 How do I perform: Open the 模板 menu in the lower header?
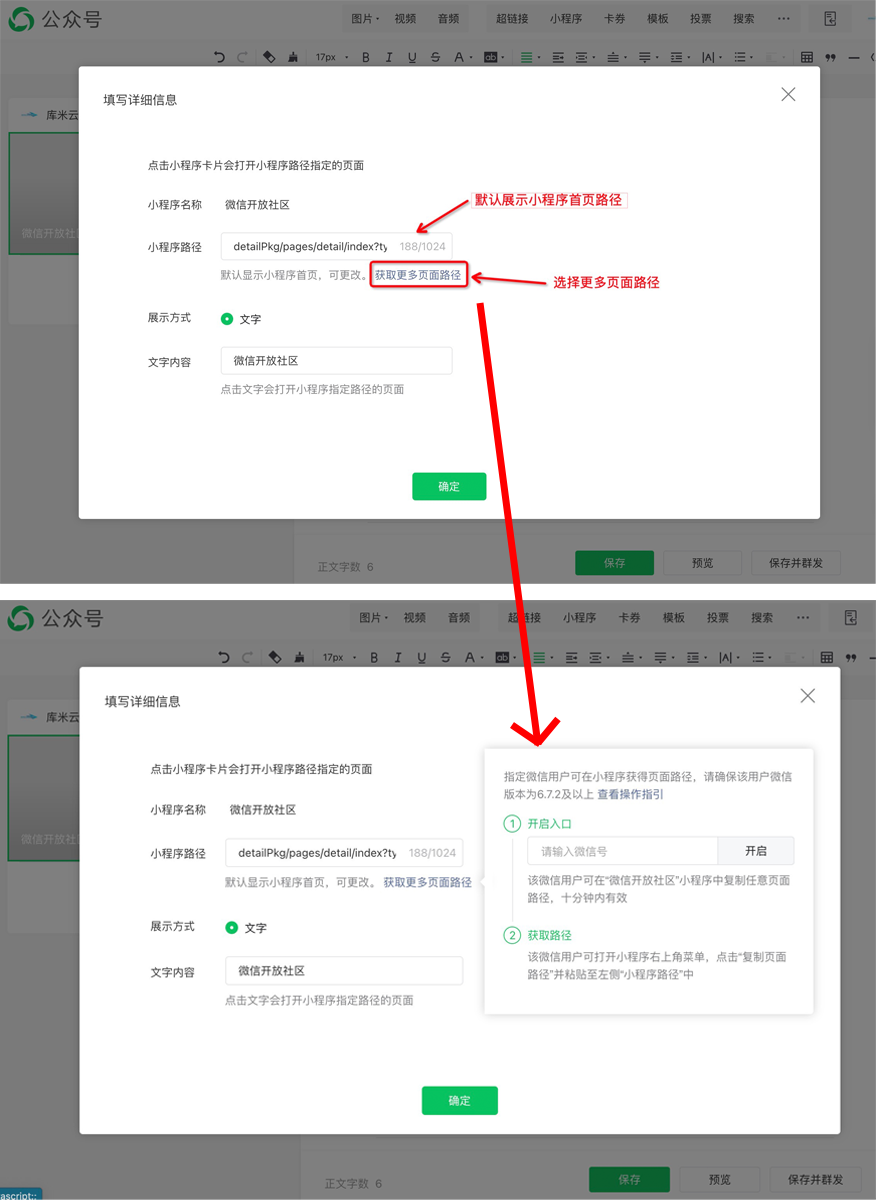click(674, 618)
